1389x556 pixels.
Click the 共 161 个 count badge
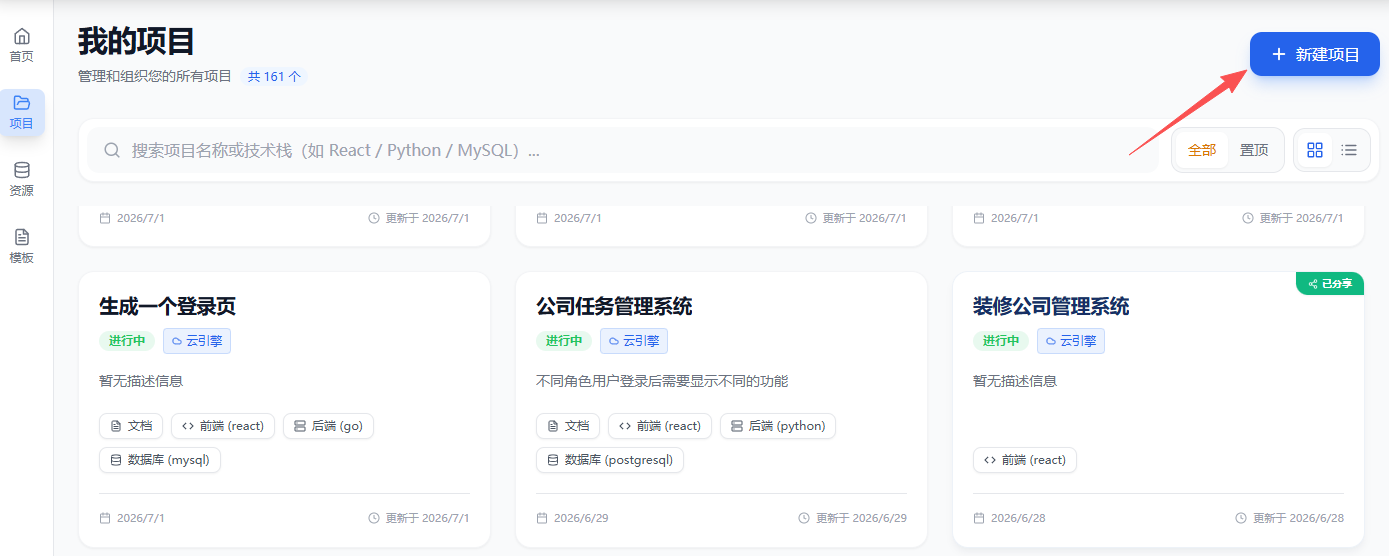coord(274,76)
